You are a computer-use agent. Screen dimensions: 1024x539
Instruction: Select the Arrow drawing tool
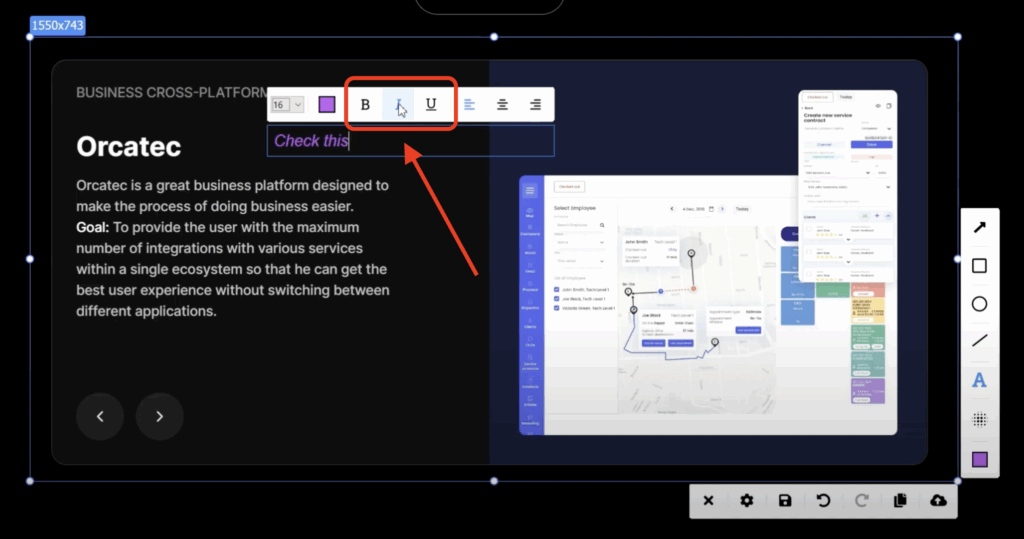(x=980, y=227)
